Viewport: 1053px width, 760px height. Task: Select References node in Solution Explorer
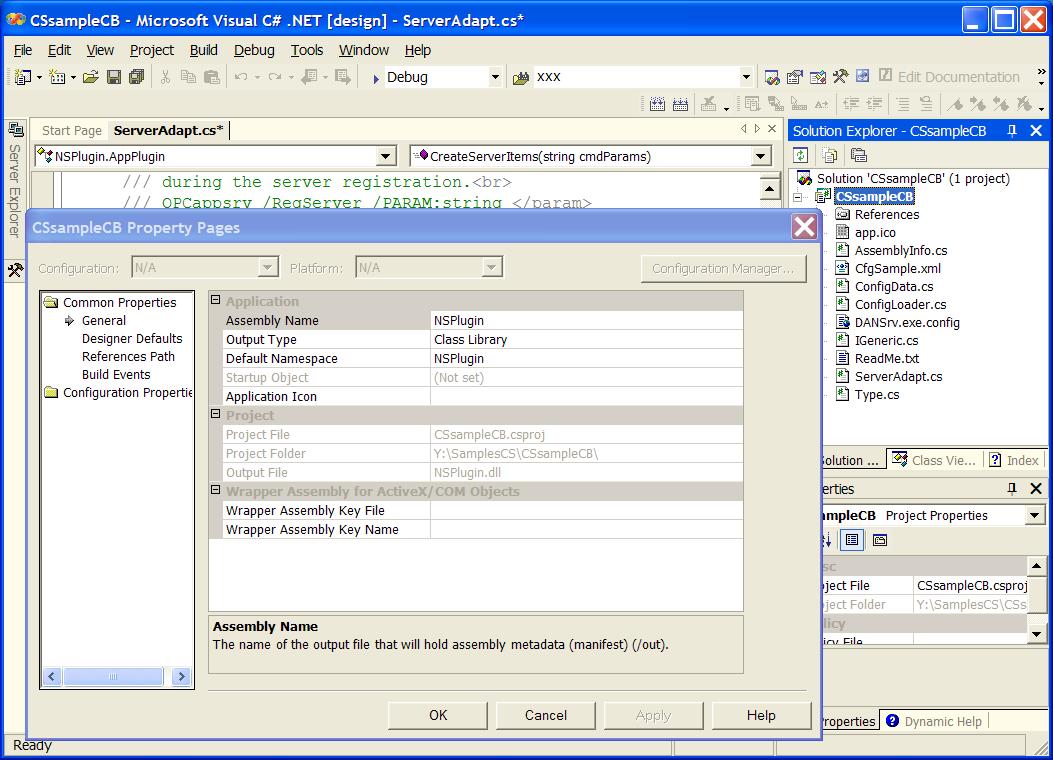click(x=886, y=214)
